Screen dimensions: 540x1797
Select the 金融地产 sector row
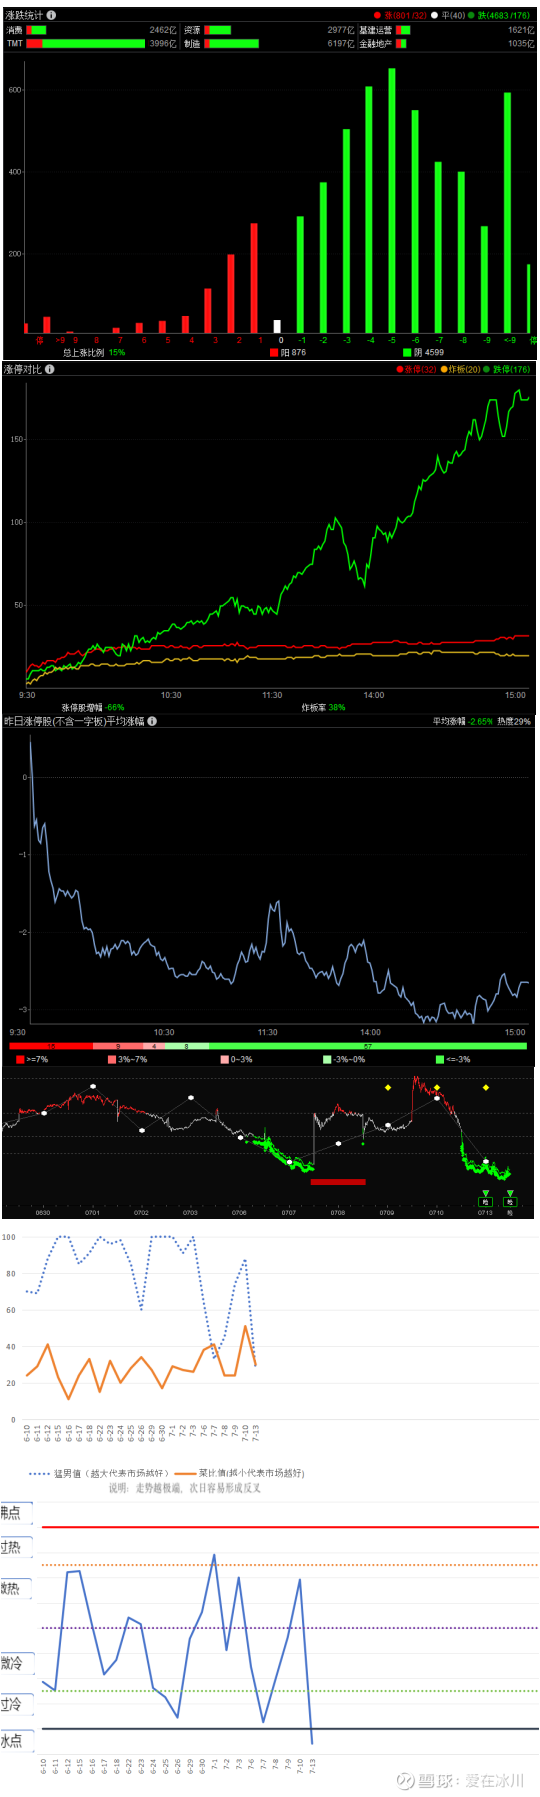click(447, 44)
